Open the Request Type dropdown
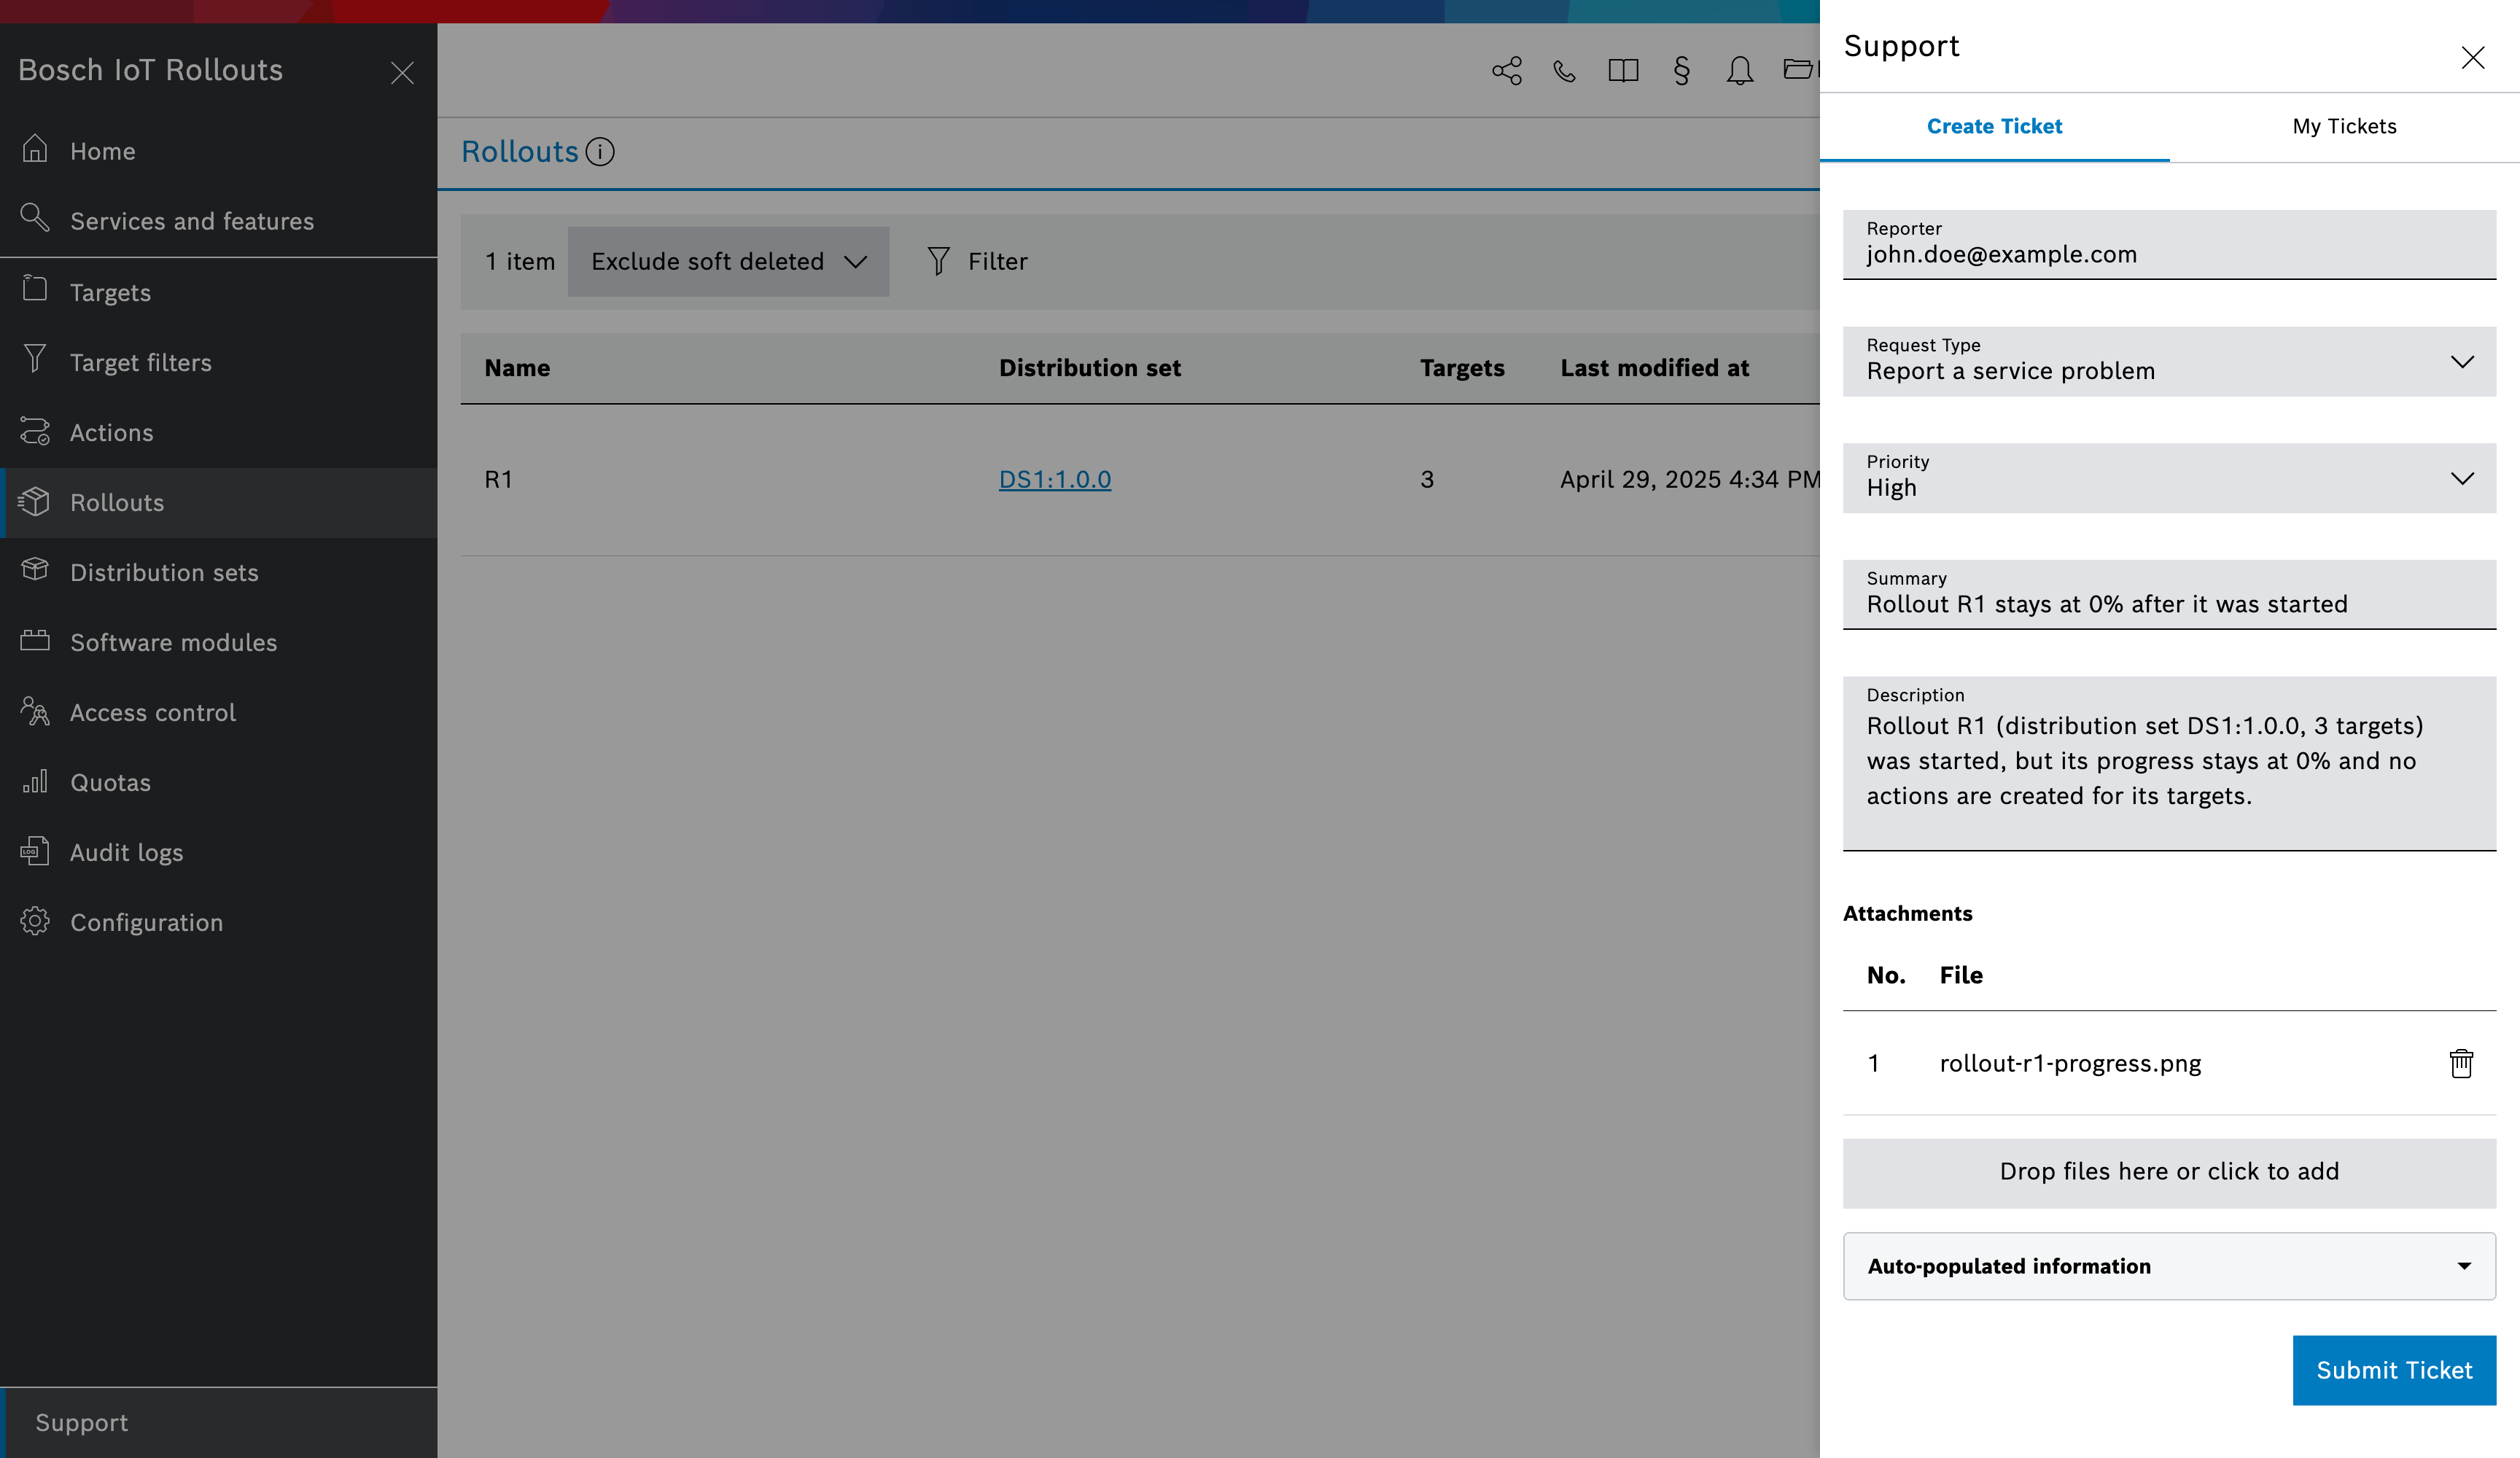Viewport: 2520px width, 1458px height. pos(2169,361)
